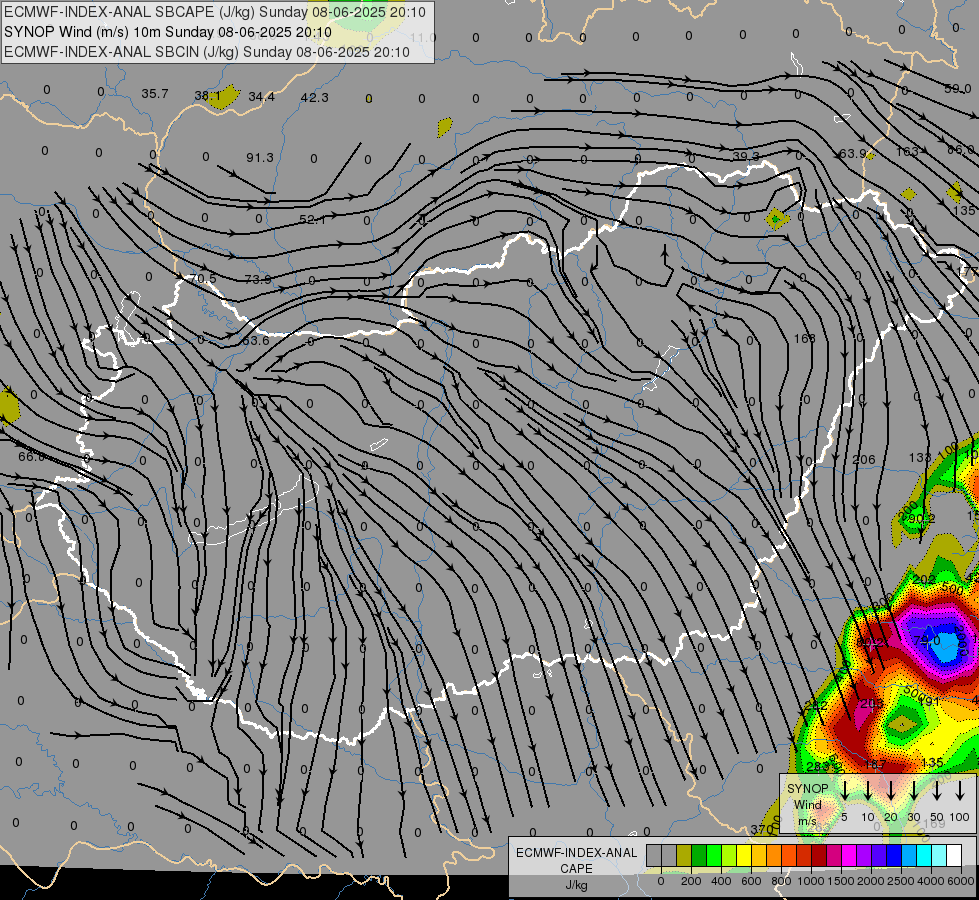
Task: Pick the pure yellow CAPE legend swatch
Action: [744, 855]
